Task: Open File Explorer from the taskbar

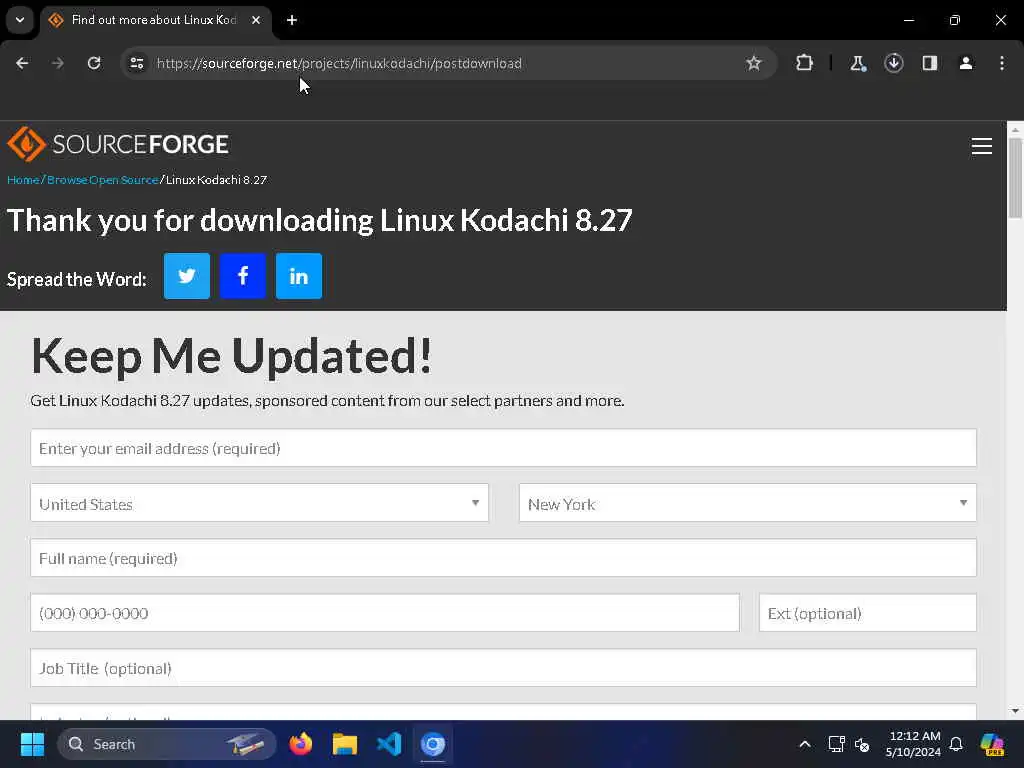Action: (x=345, y=744)
